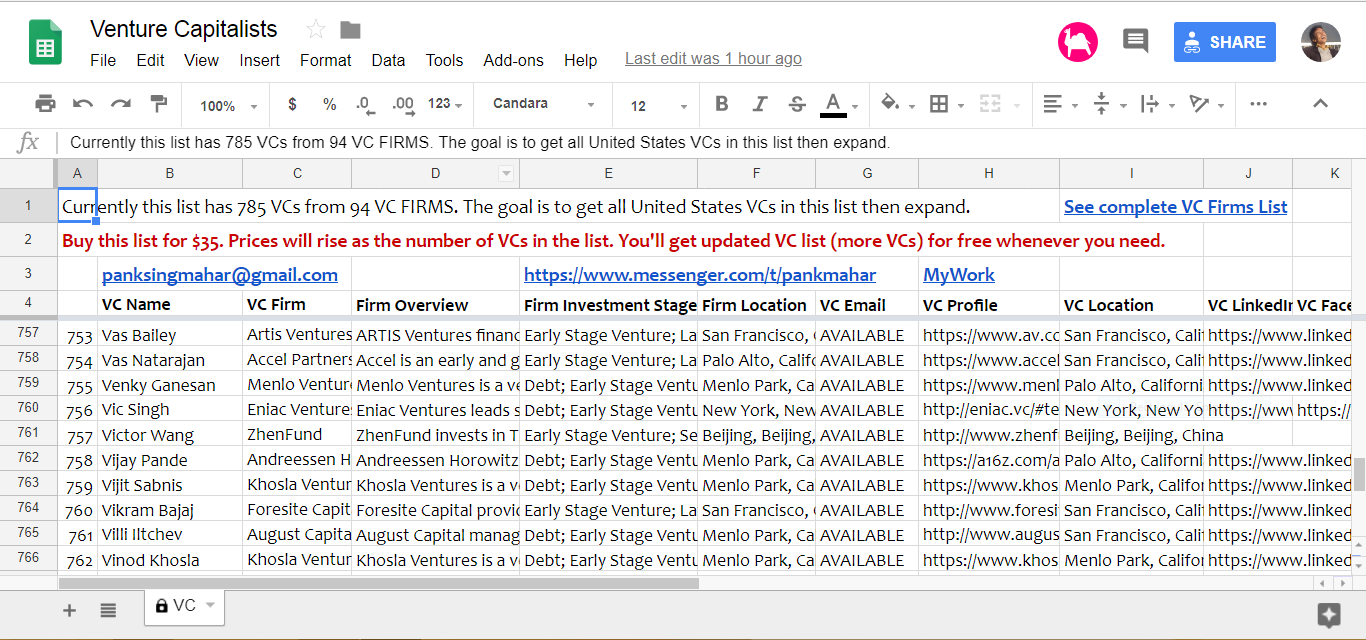The width and height of the screenshot is (1366, 640).
Task: Click the horizontal scrollbar thumb
Action: coord(378,583)
